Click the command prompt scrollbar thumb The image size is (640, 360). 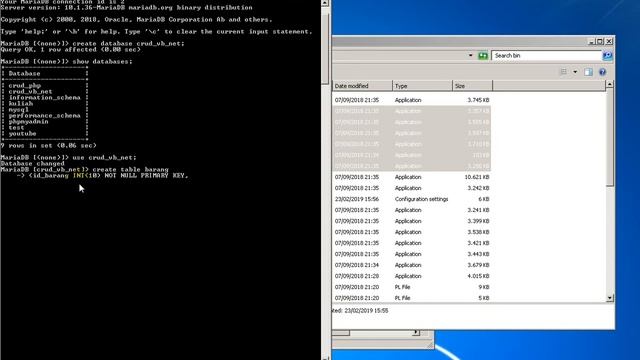click(x=325, y=48)
